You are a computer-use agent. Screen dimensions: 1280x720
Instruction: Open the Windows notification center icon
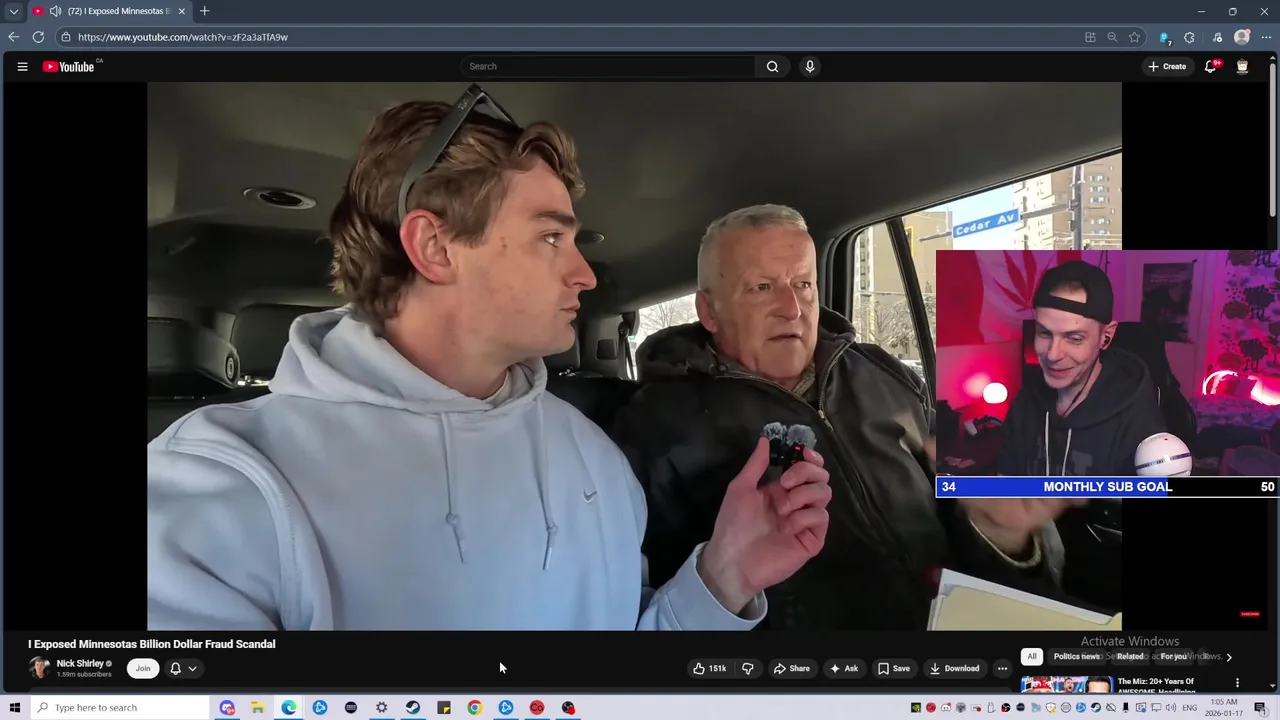click(1260, 708)
